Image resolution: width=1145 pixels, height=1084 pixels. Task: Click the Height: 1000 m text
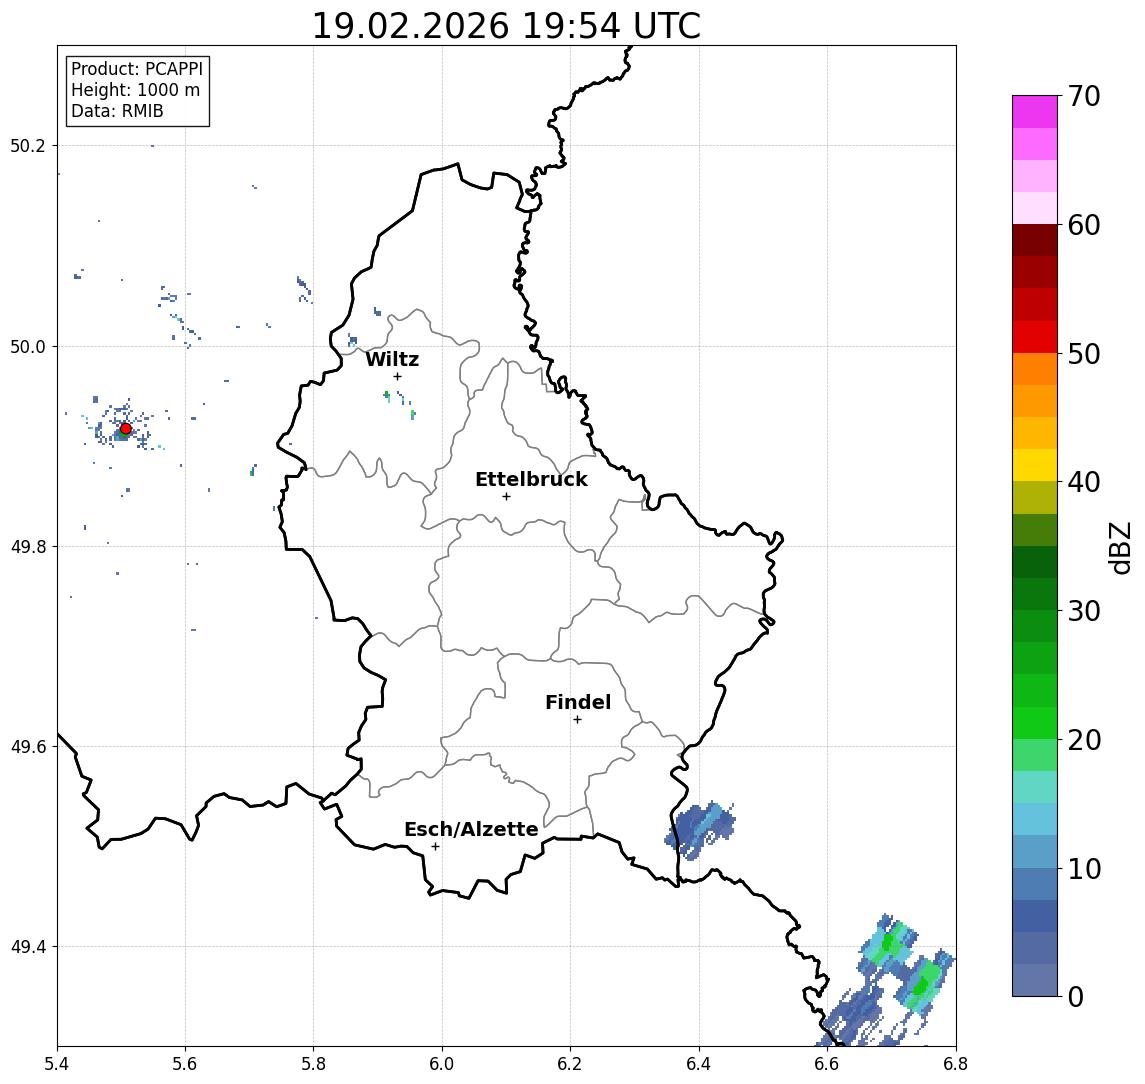pyautogui.click(x=135, y=90)
